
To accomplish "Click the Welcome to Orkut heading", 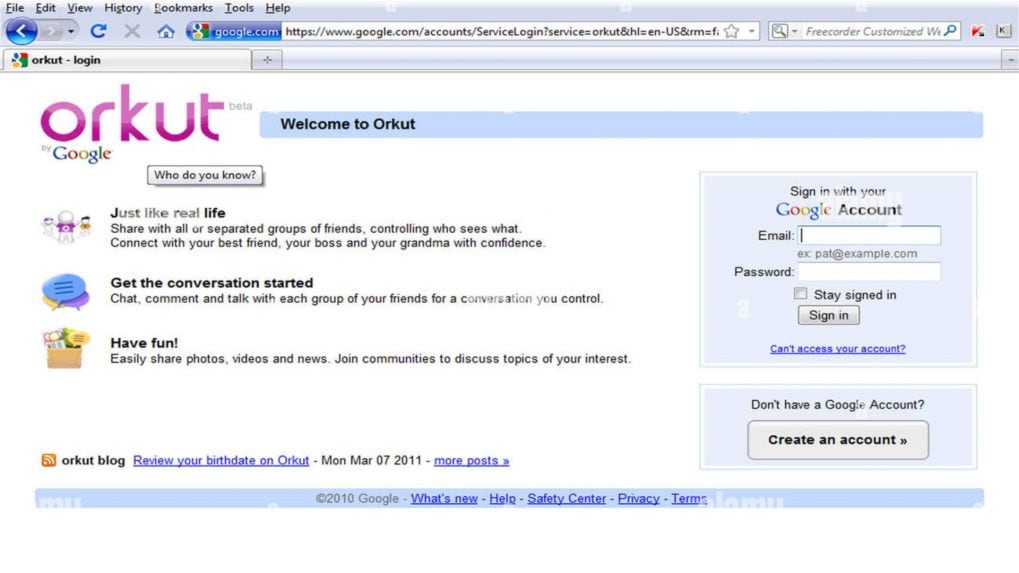I will pos(348,124).
